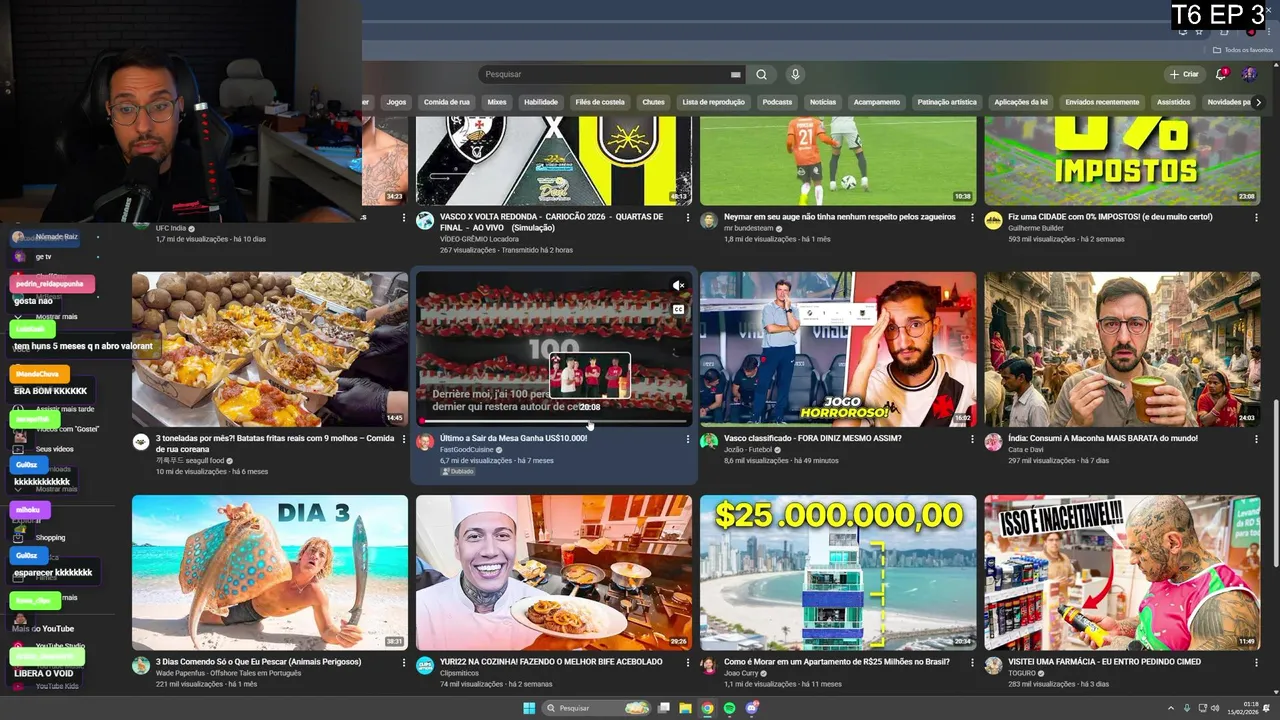Click the mr bundesteam channel avatar
Screen dimensions: 1280x720
point(709,220)
